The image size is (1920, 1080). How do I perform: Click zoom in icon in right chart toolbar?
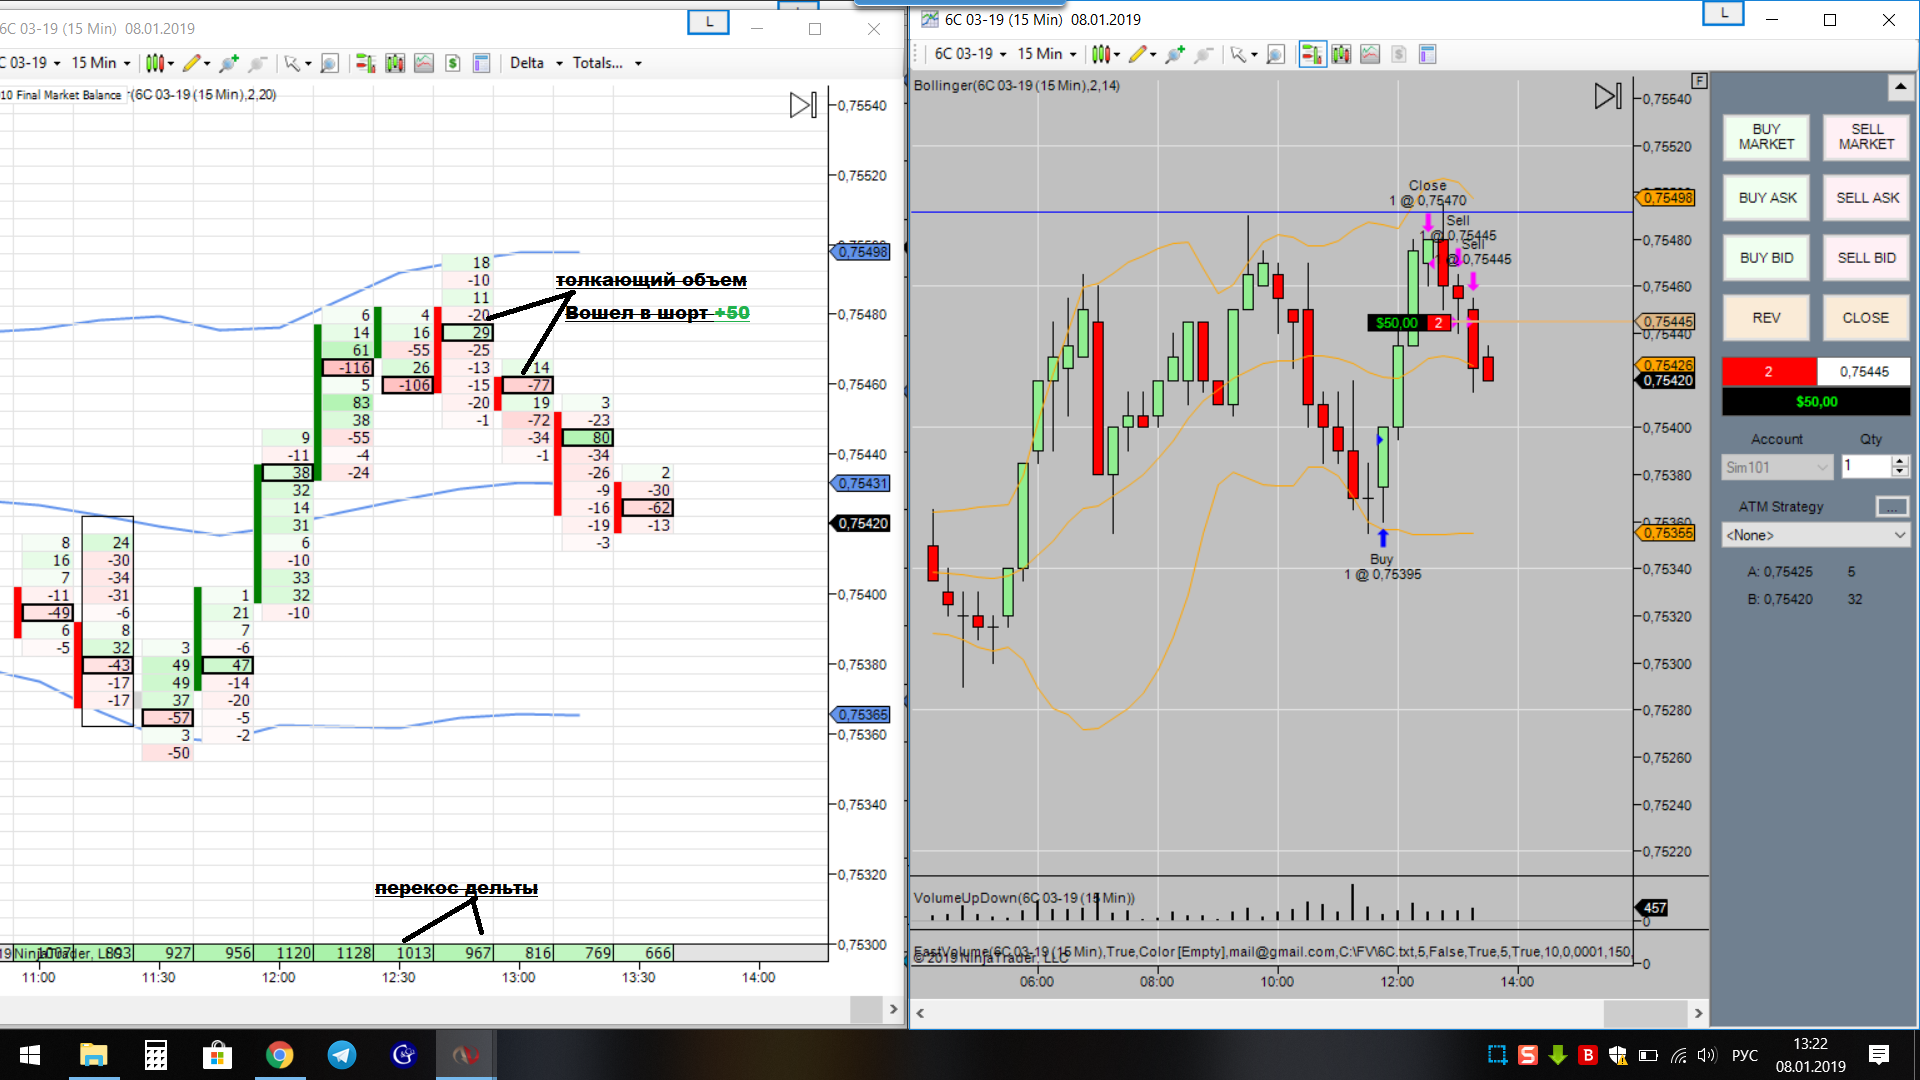(x=1174, y=54)
